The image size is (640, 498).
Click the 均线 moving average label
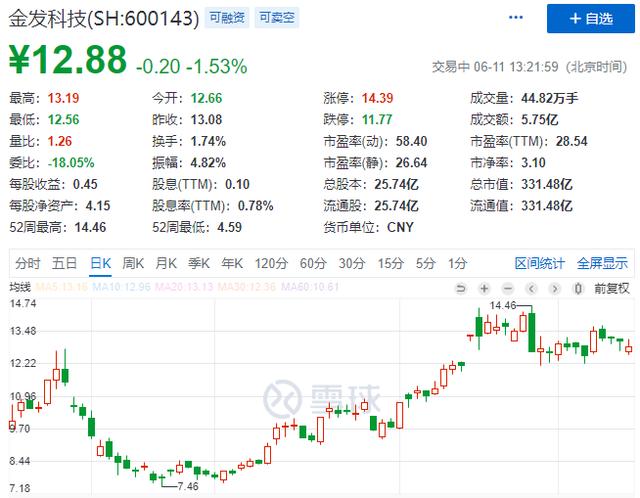click(x=20, y=287)
